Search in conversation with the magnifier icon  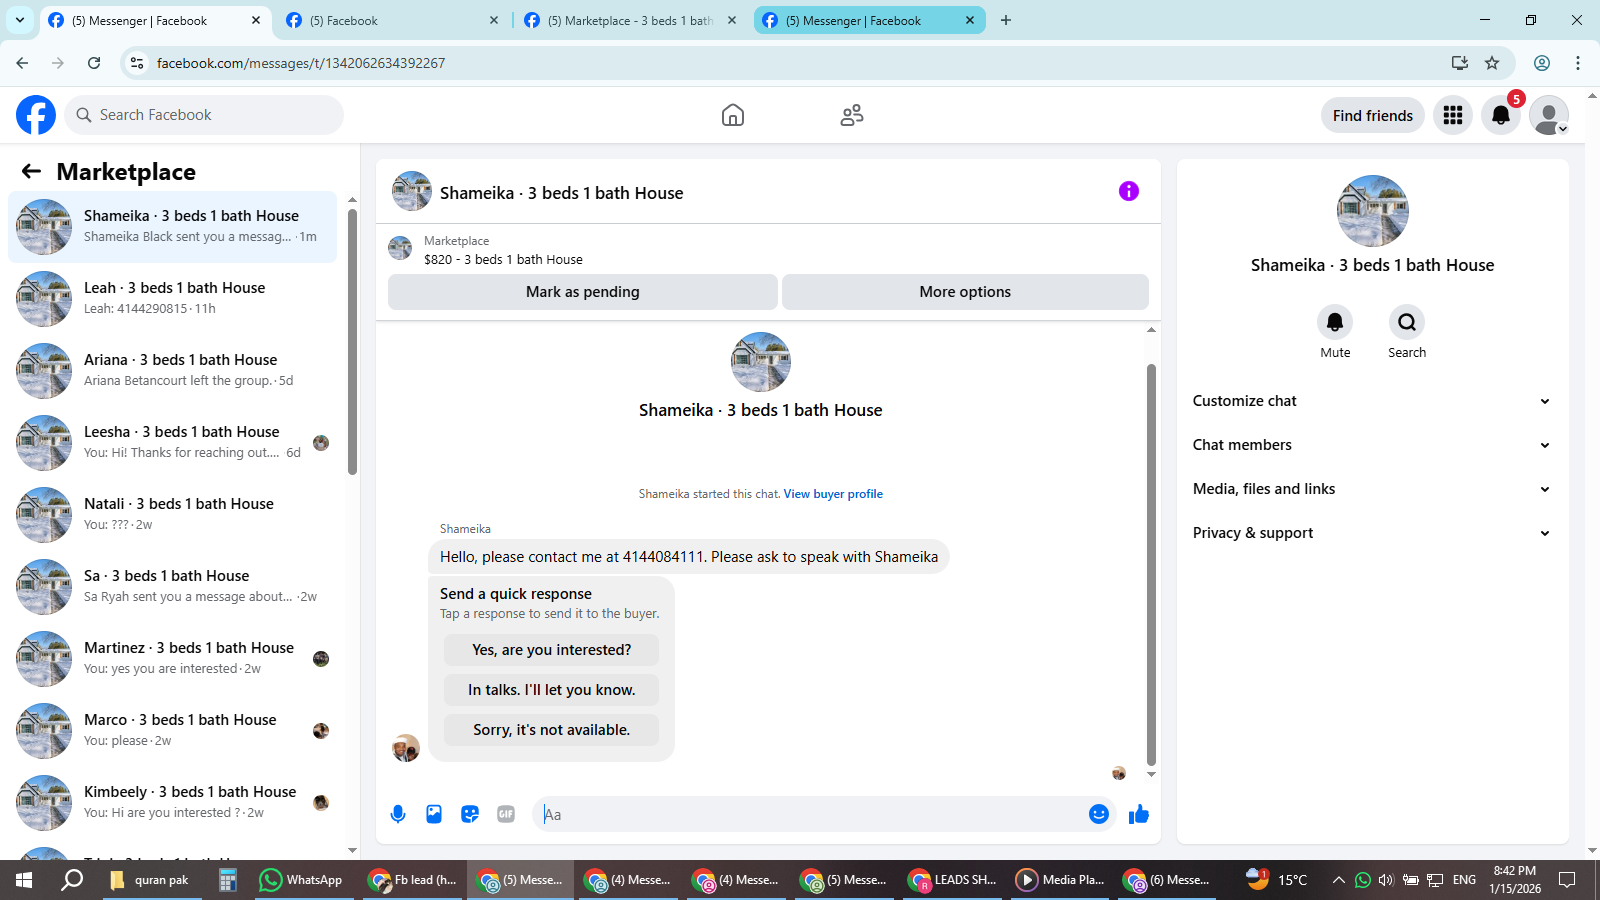click(1407, 322)
